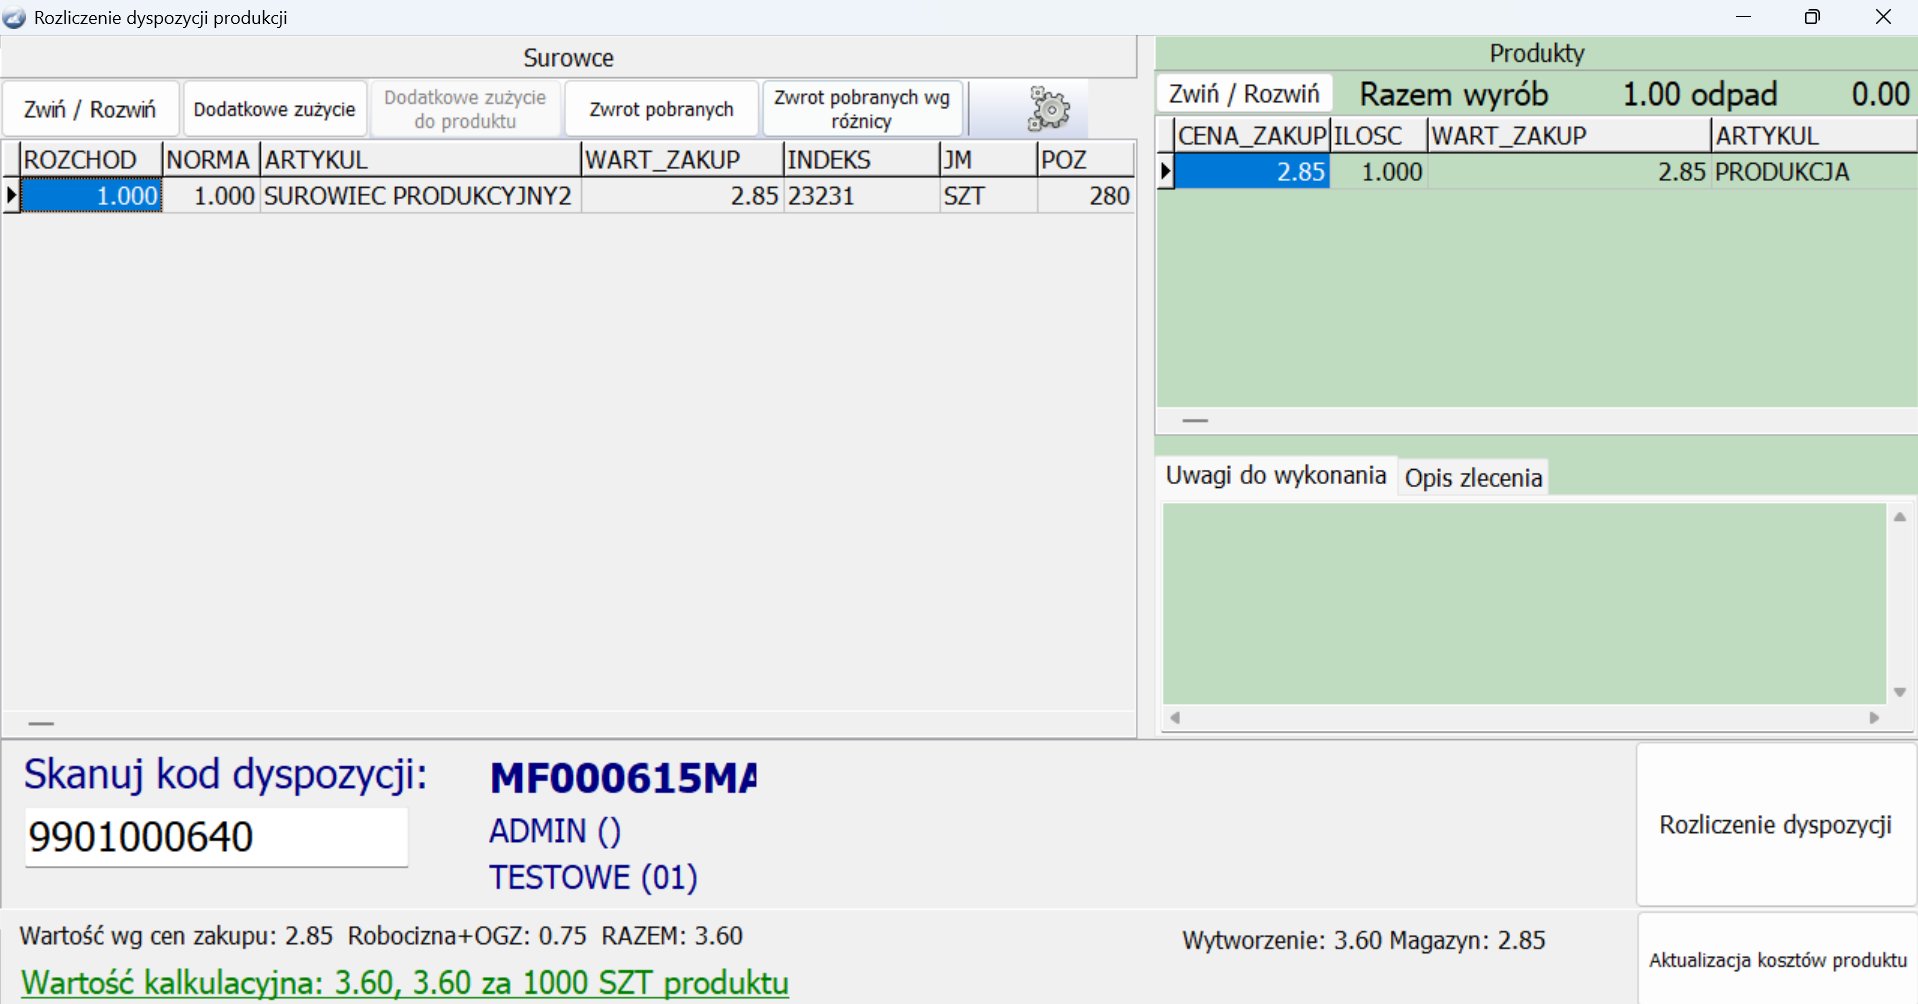1918x1004 pixels.
Task: Click the notes panel scroll up arrow
Action: pyautogui.click(x=1899, y=517)
